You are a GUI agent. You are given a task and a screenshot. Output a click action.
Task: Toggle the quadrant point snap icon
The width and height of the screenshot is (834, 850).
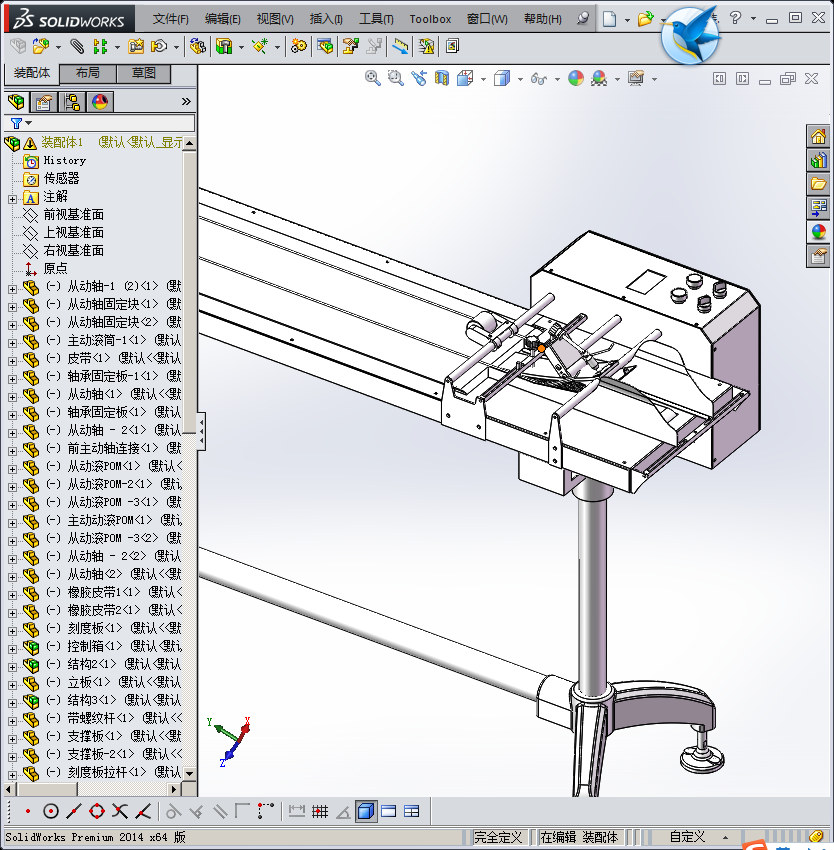point(97,812)
